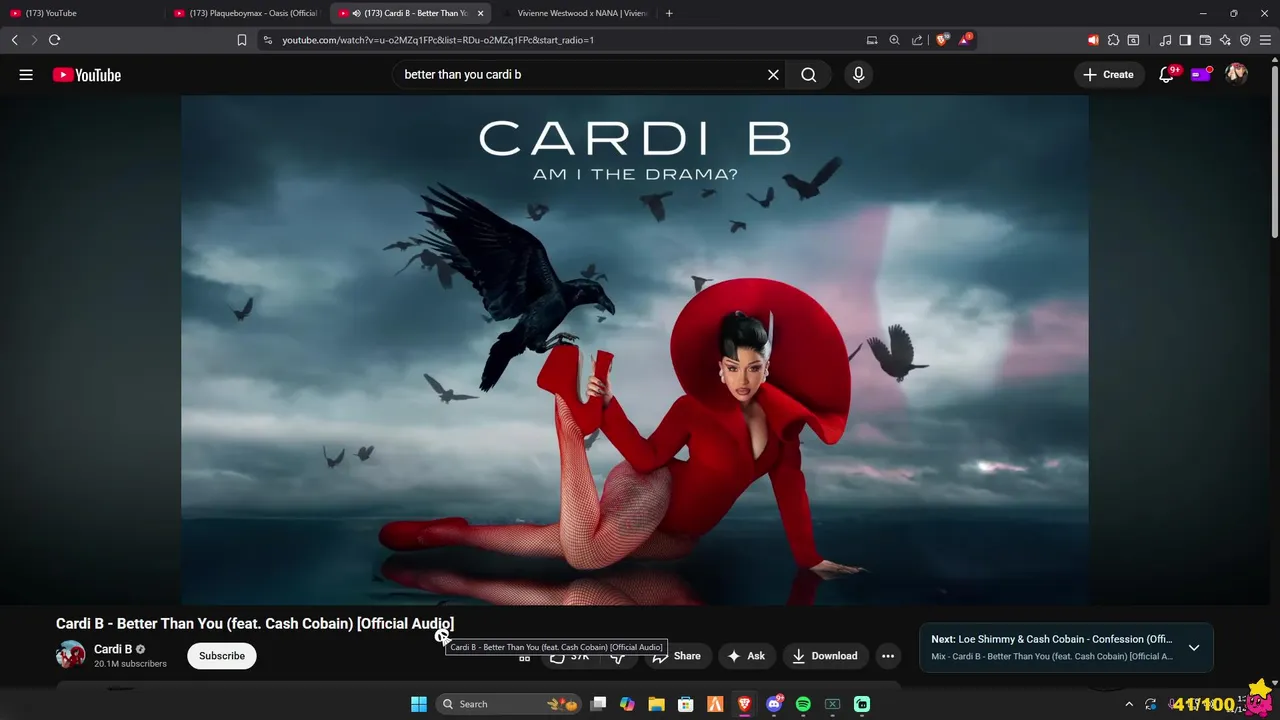The height and width of the screenshot is (720, 1280).
Task: Reload the page with refresh icon
Action: [x=54, y=40]
